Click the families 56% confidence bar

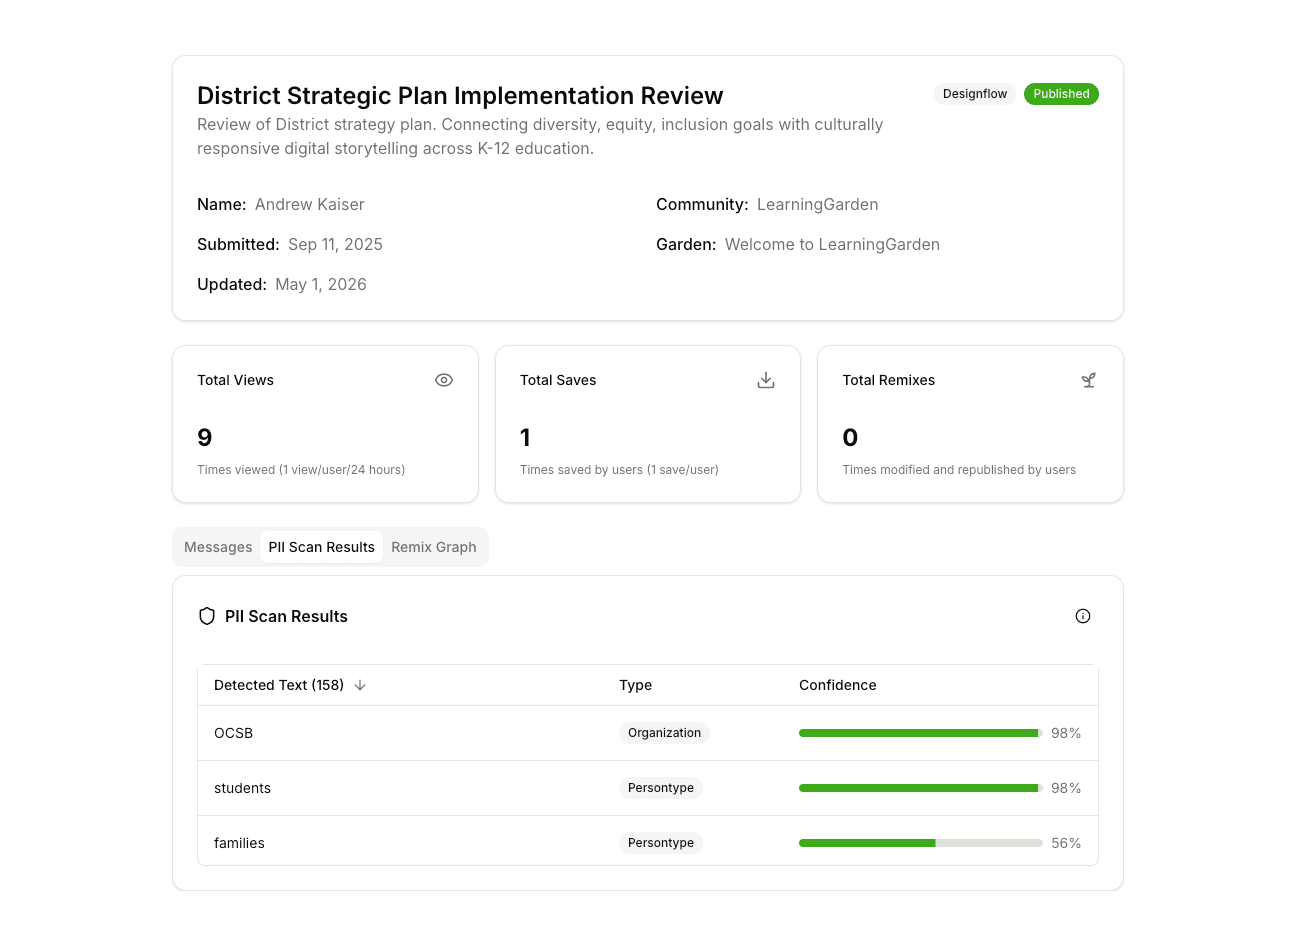(x=921, y=843)
